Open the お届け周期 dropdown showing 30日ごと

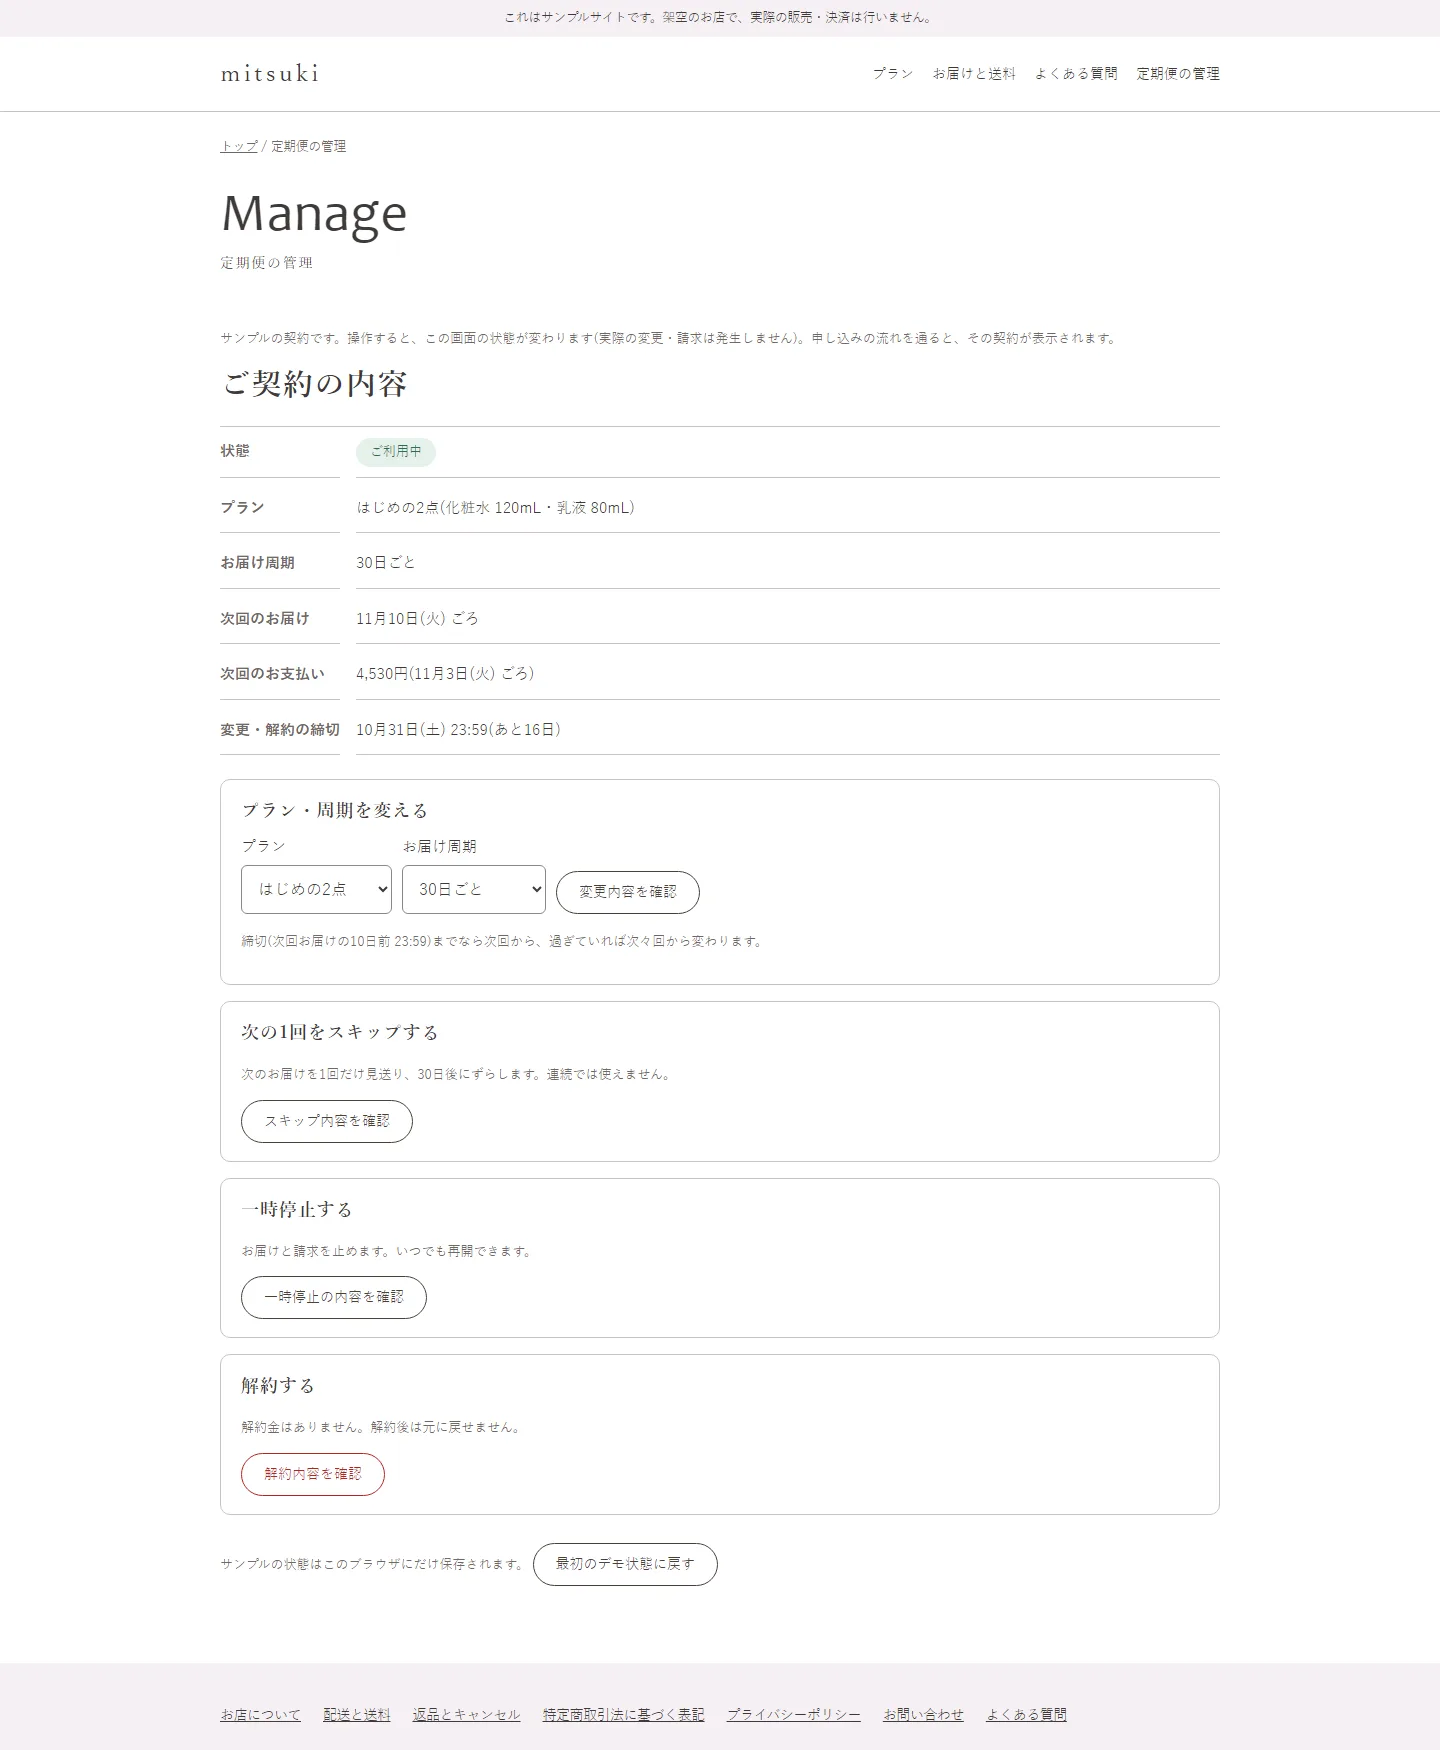(474, 889)
